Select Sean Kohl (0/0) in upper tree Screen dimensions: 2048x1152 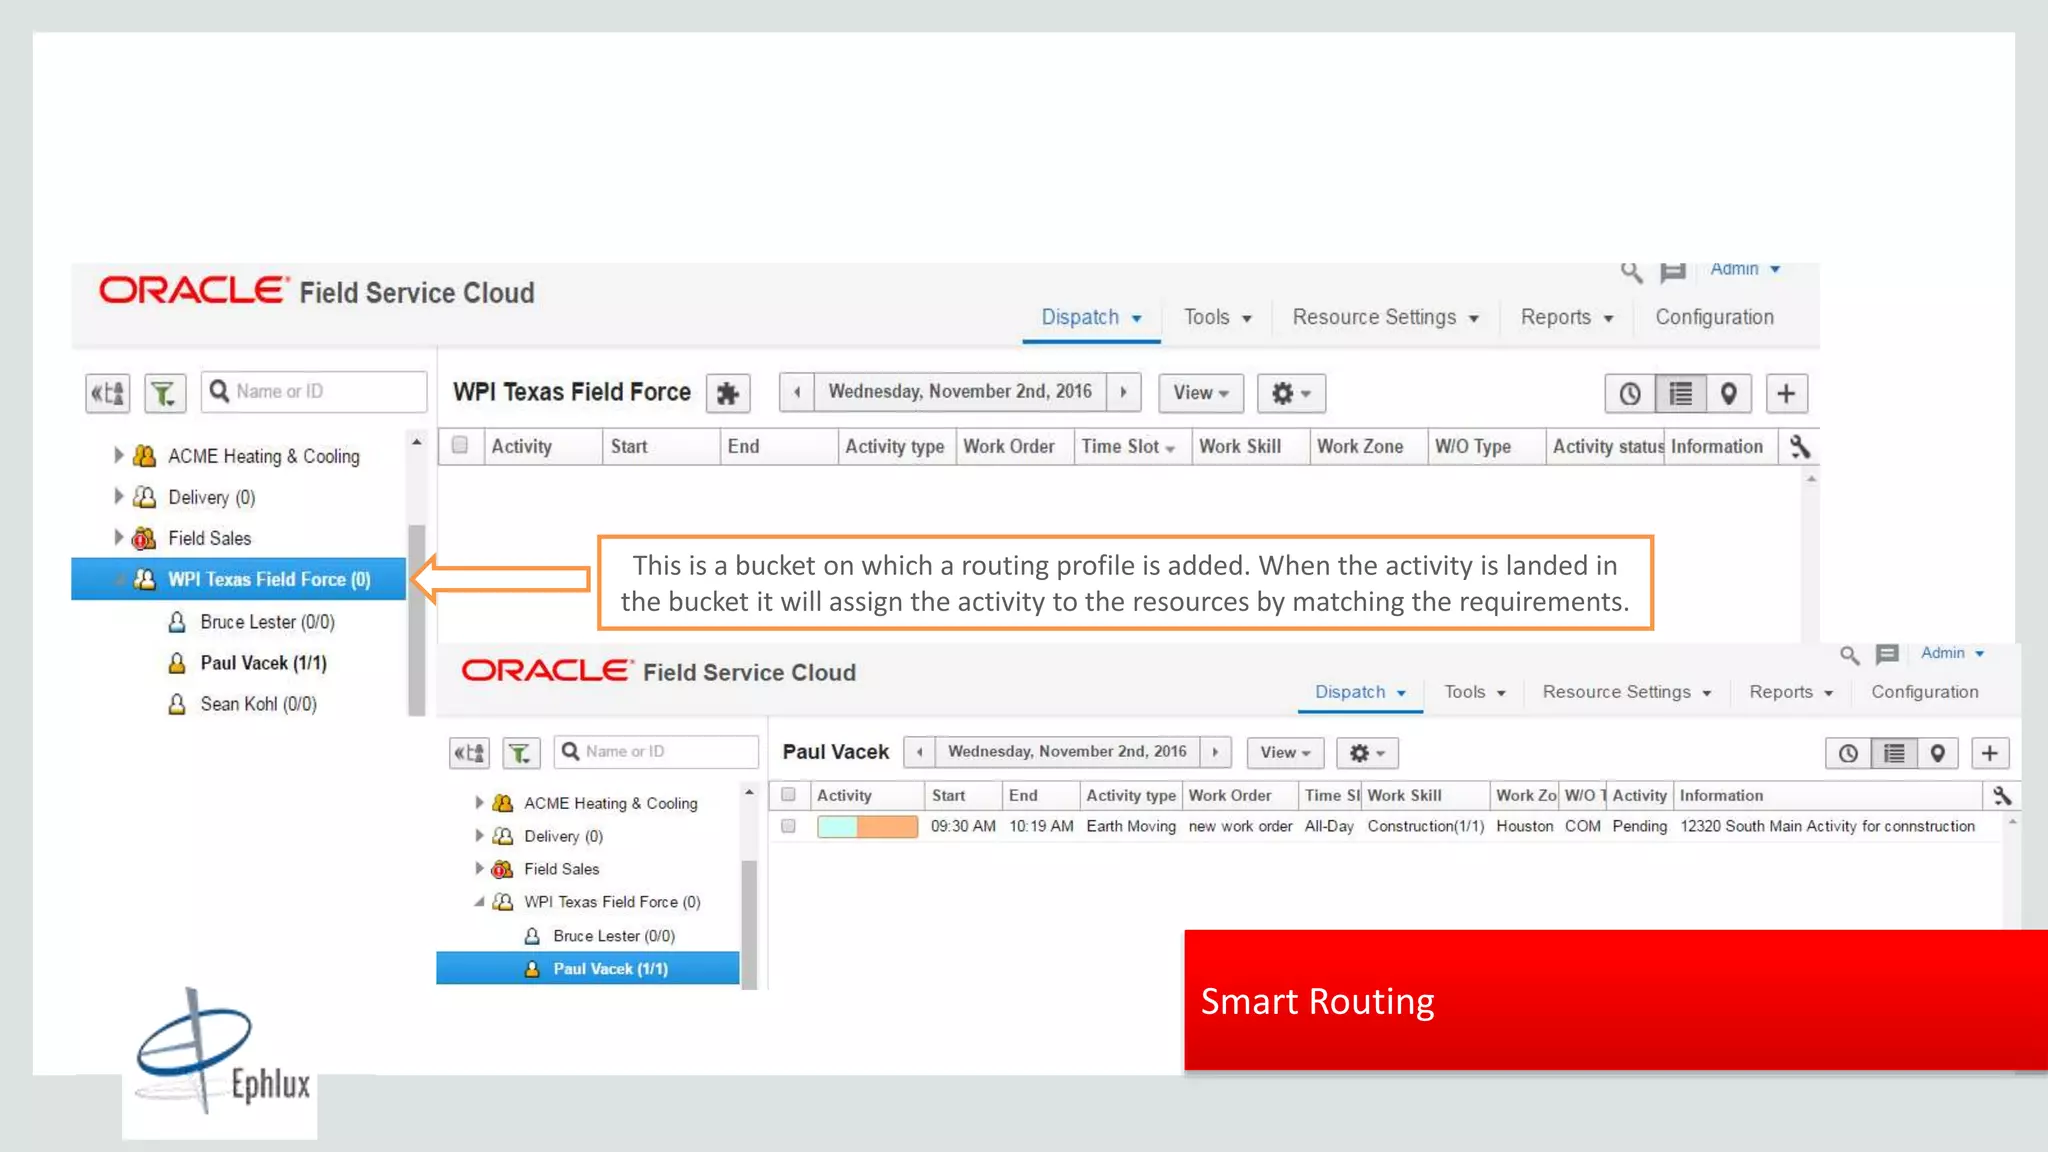(258, 704)
